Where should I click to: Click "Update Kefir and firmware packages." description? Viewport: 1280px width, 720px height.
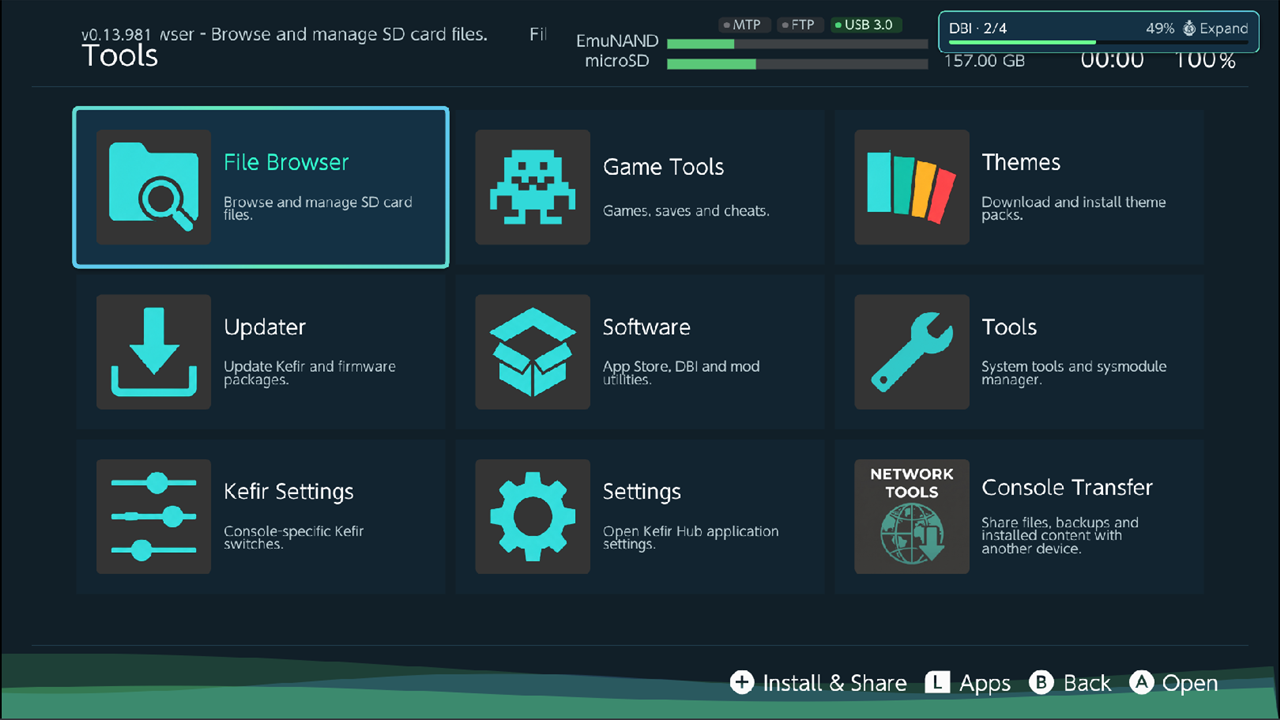click(x=310, y=373)
